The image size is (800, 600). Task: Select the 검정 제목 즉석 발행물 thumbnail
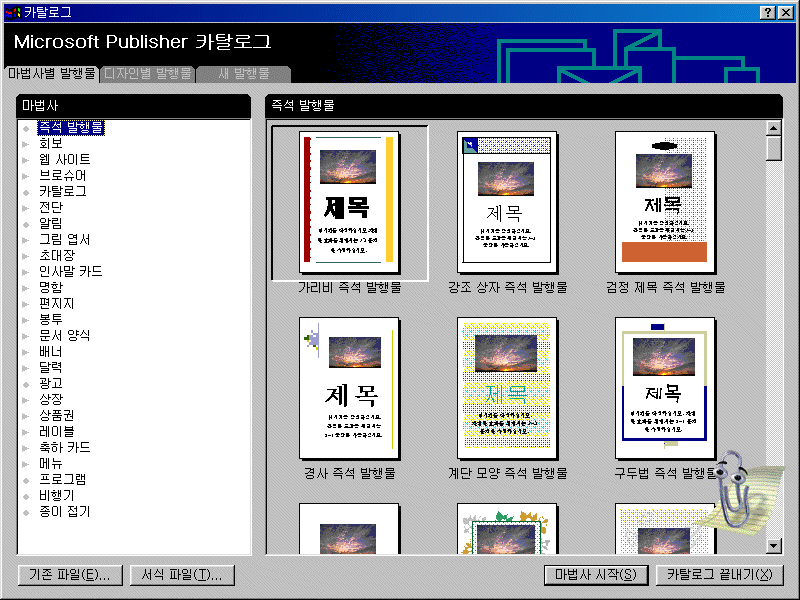665,203
